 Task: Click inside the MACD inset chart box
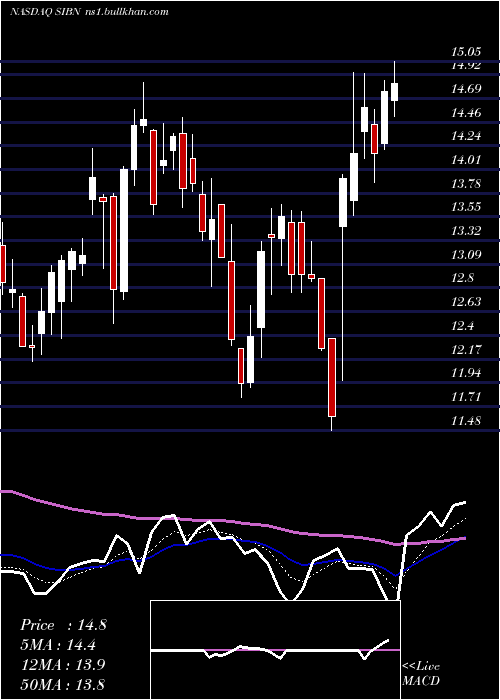coord(275,650)
